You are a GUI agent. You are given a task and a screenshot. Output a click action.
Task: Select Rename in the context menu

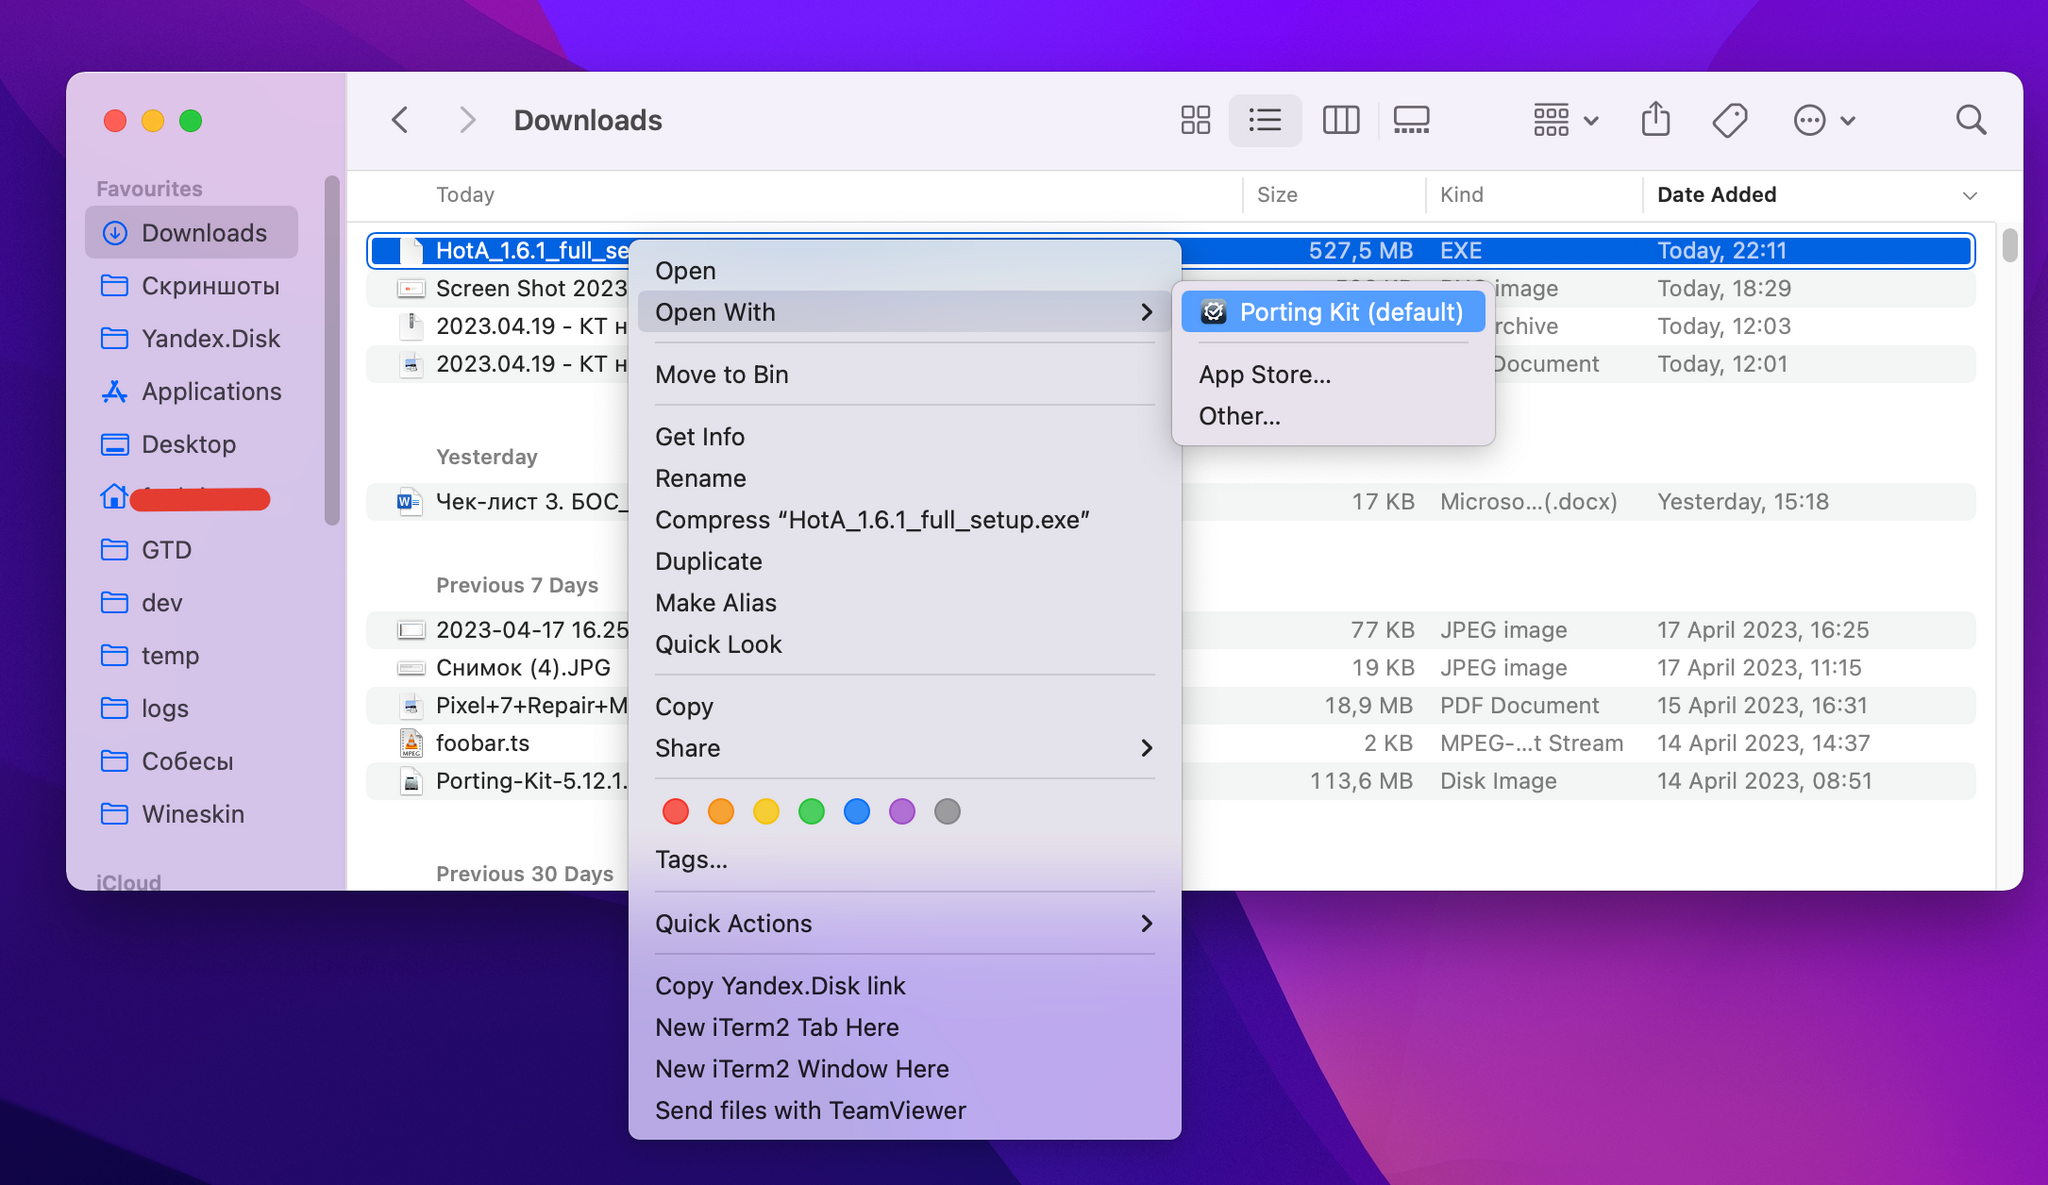(x=904, y=478)
